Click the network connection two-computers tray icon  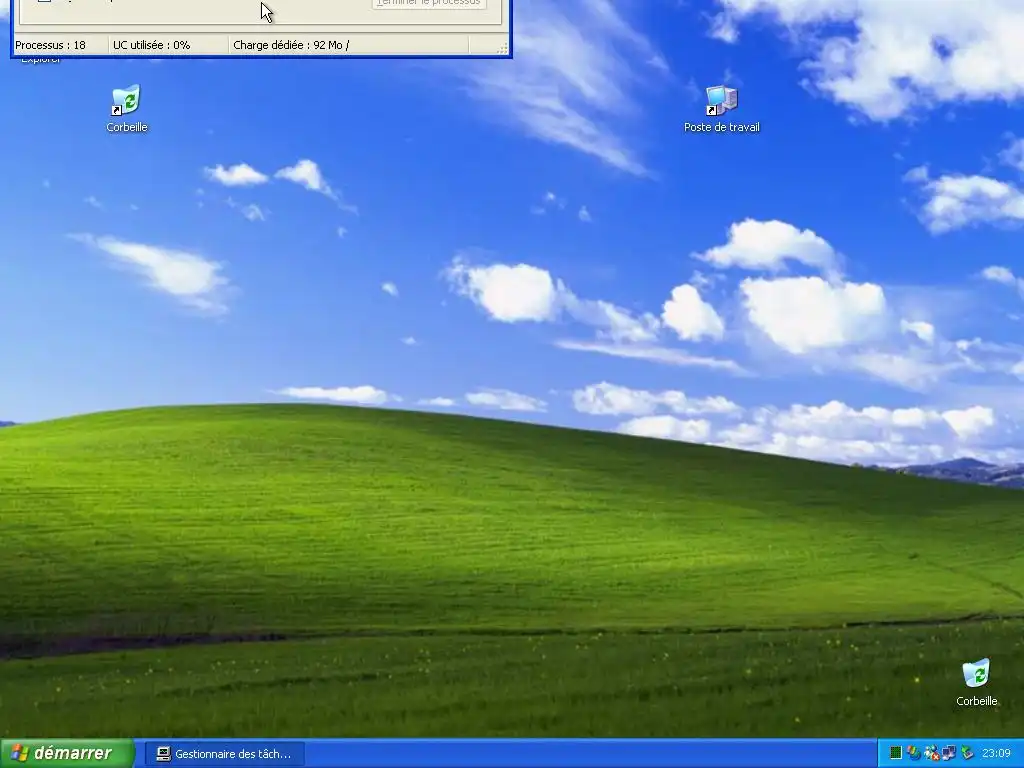[x=948, y=753]
